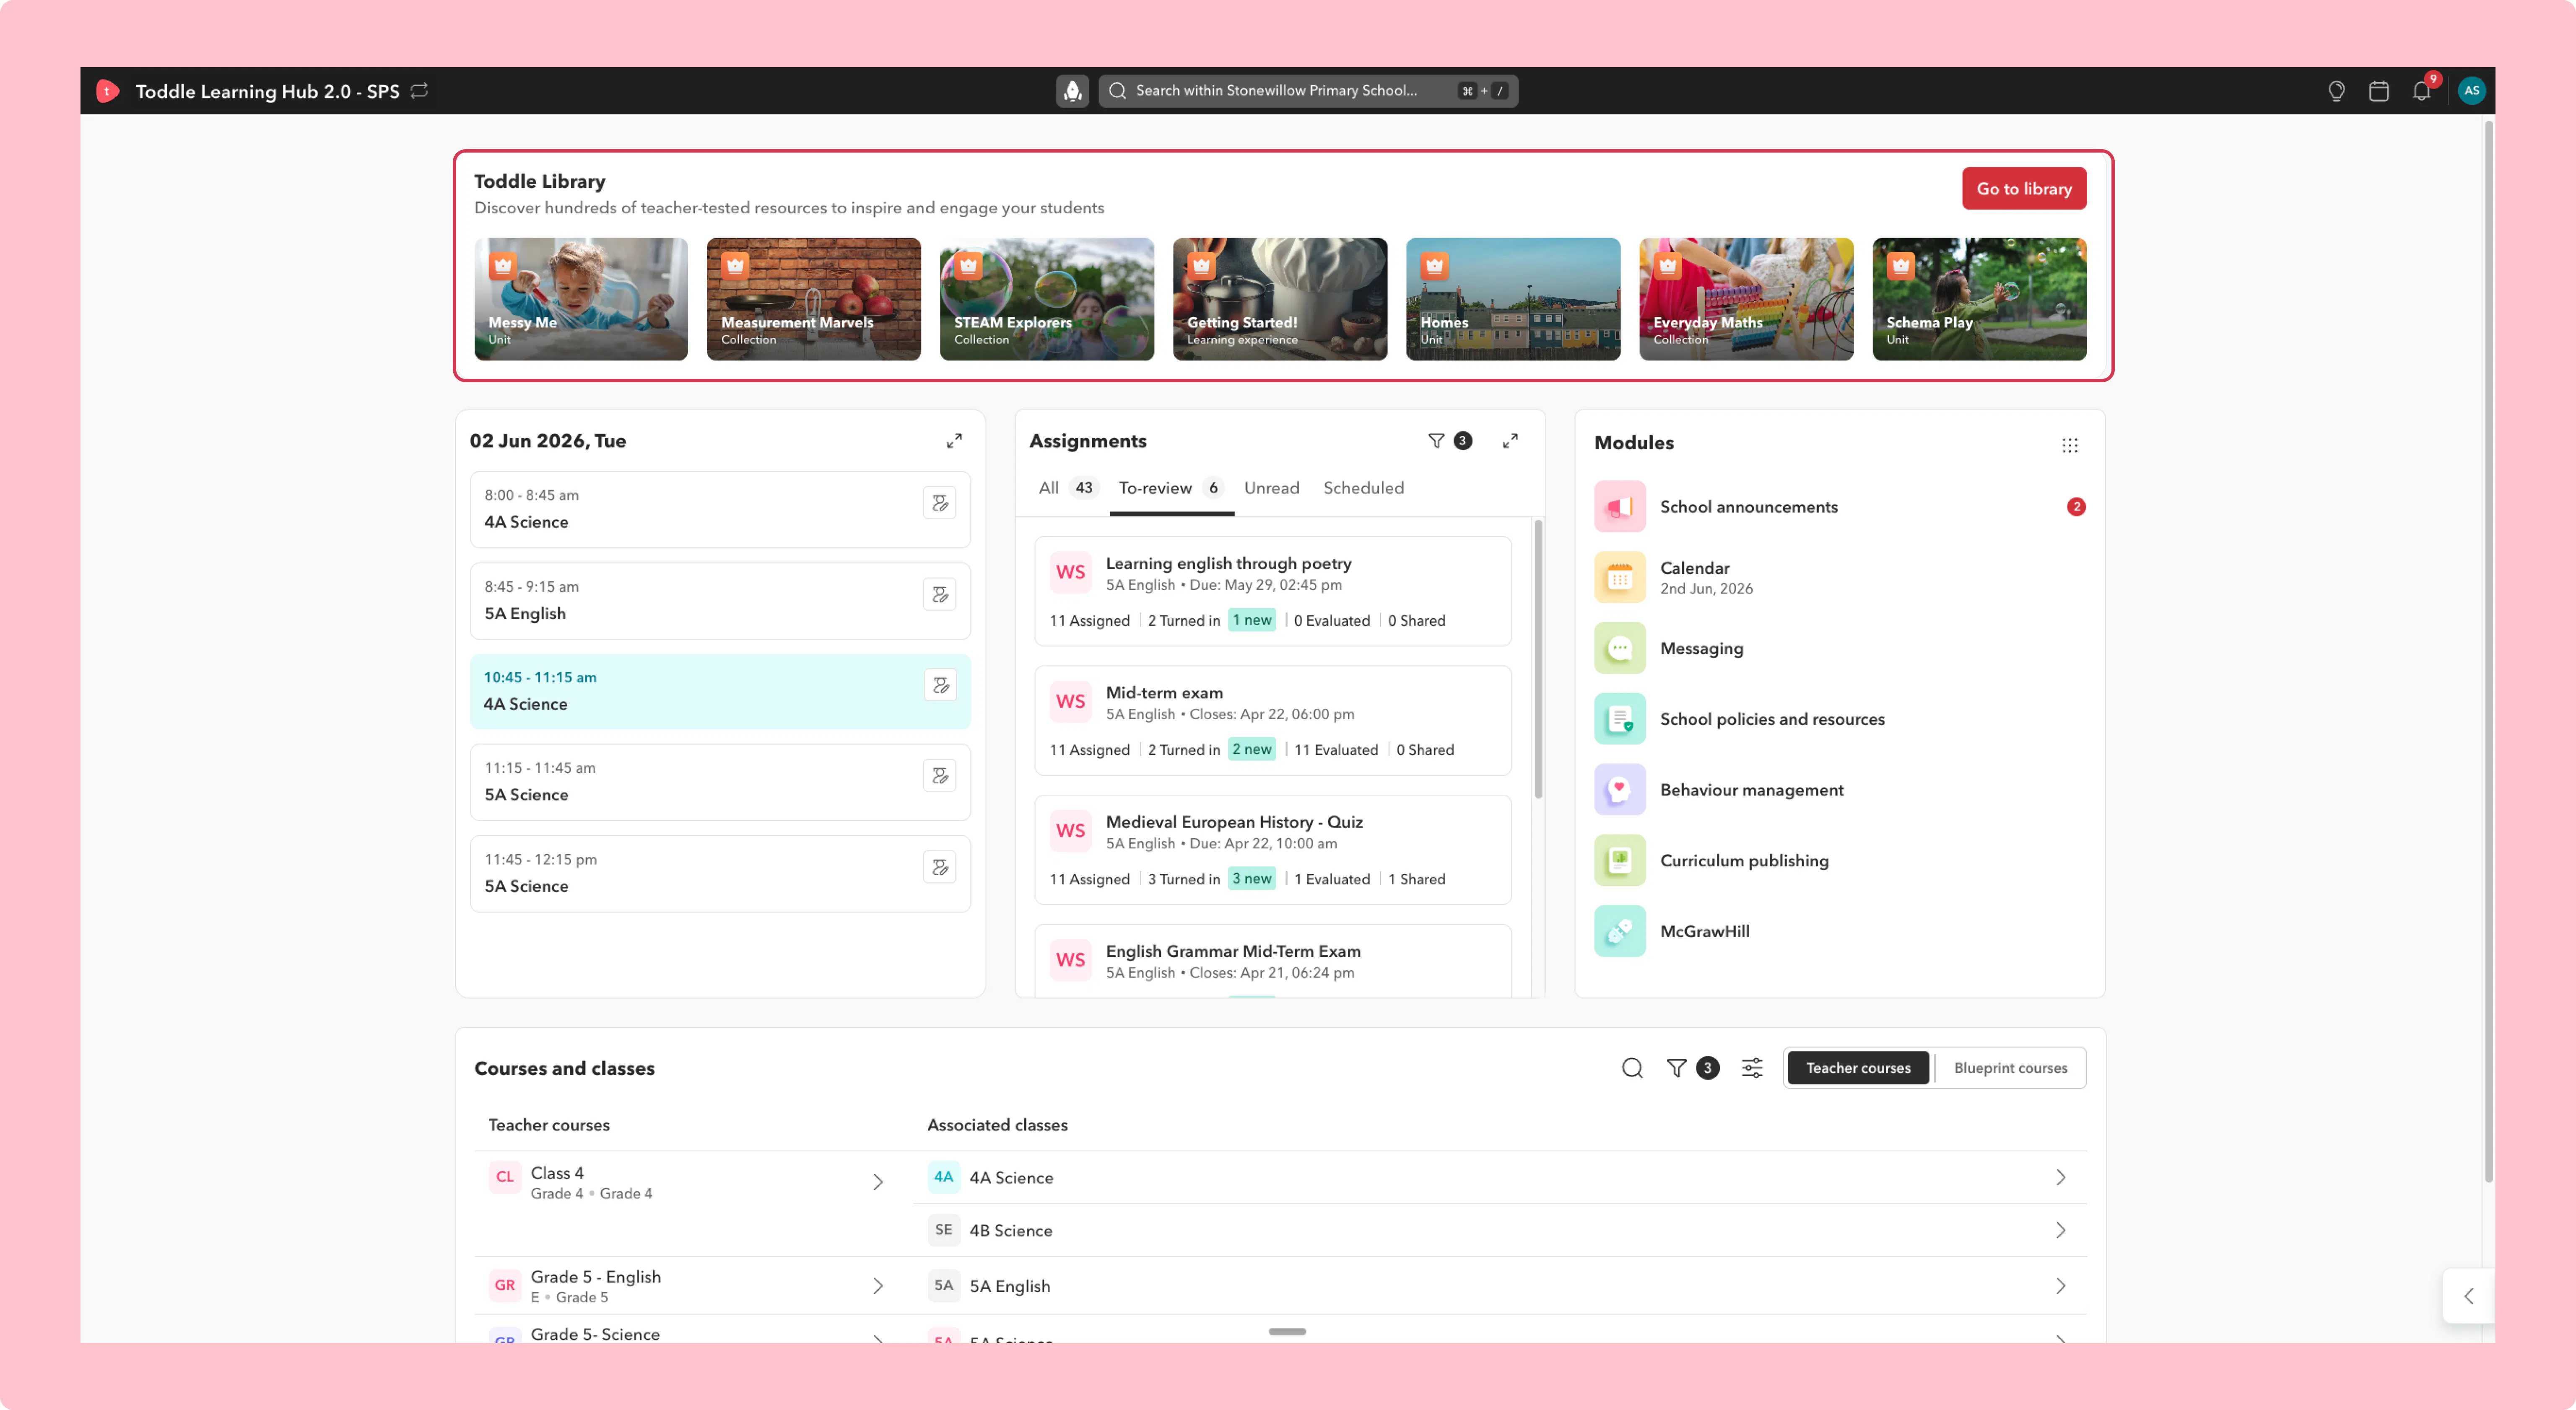Image resolution: width=2576 pixels, height=1410 pixels.
Task: Click the School announcements megaphone icon
Action: coord(1620,507)
